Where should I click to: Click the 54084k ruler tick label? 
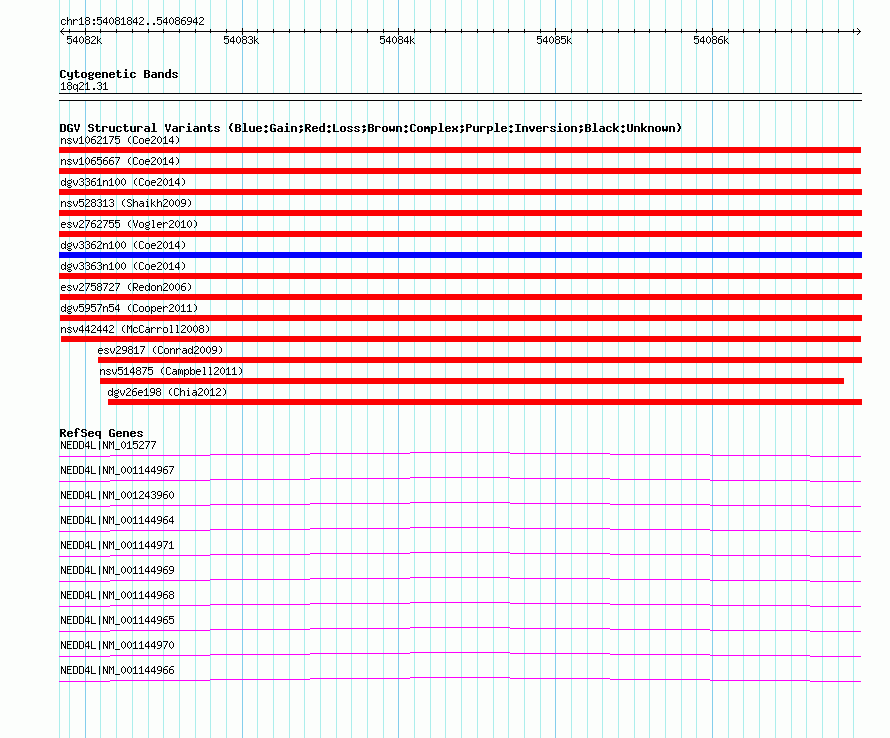point(397,40)
